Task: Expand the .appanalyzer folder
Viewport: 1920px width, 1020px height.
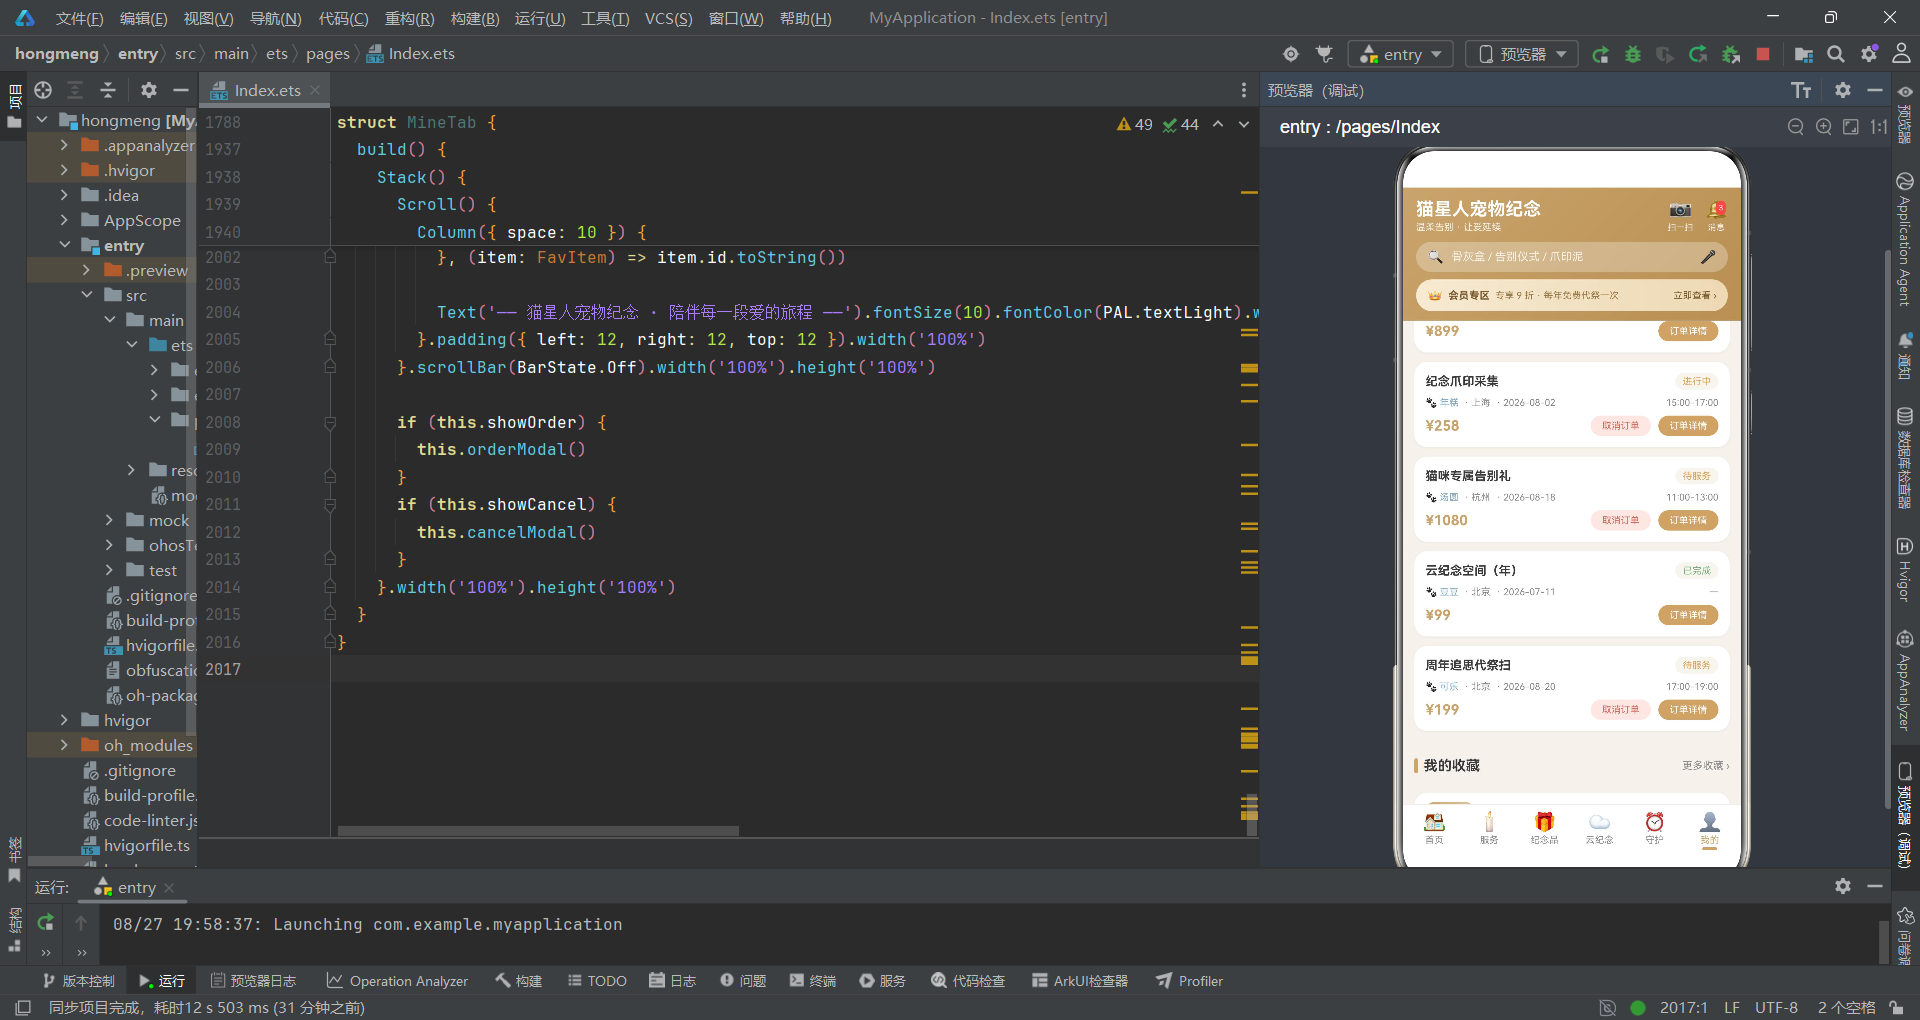Action: coord(64,145)
